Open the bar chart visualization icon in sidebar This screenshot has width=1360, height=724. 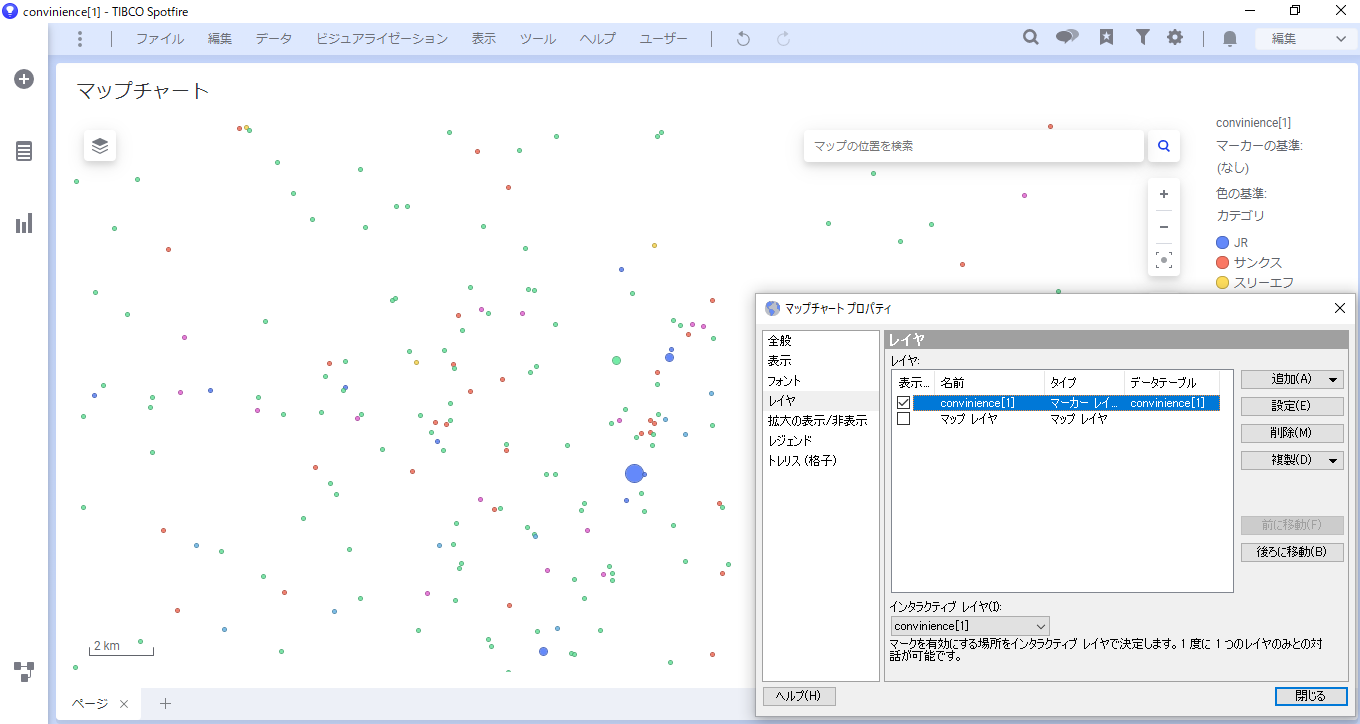point(24,223)
